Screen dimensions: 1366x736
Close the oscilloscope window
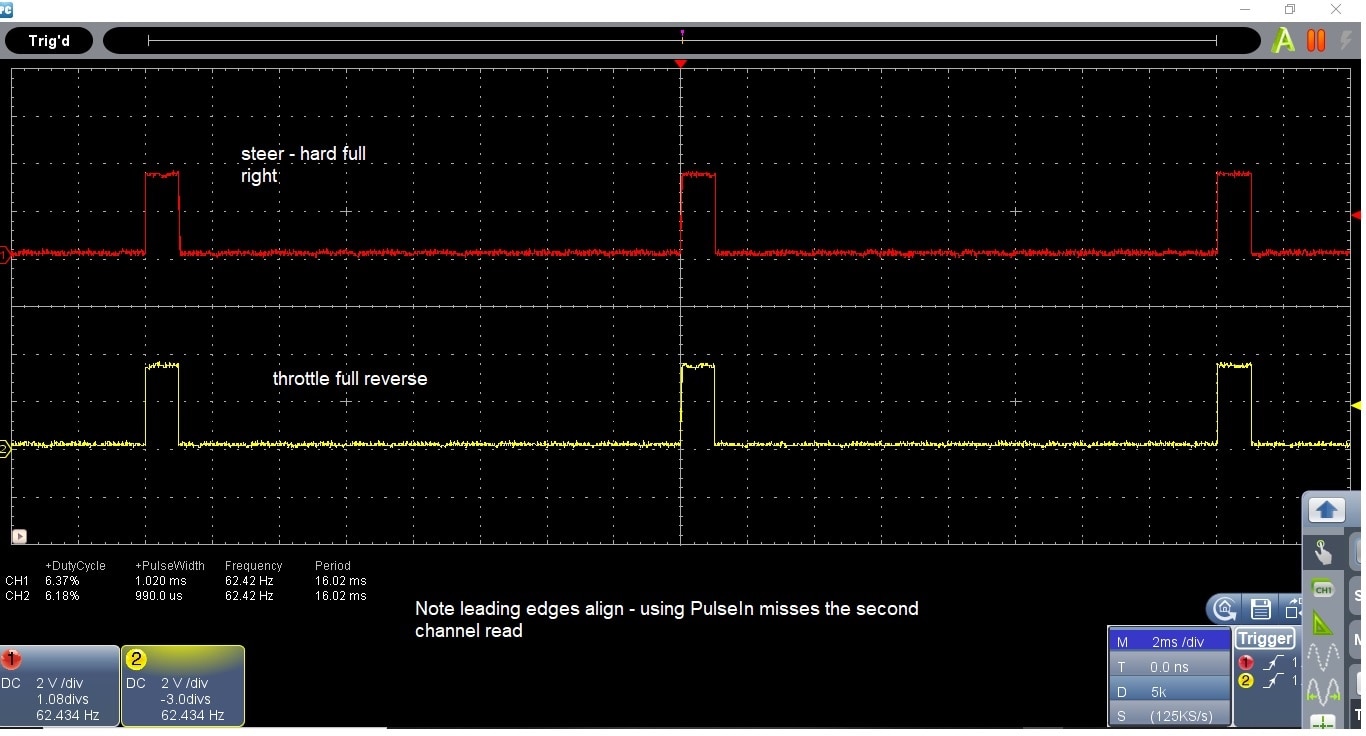coord(1336,9)
